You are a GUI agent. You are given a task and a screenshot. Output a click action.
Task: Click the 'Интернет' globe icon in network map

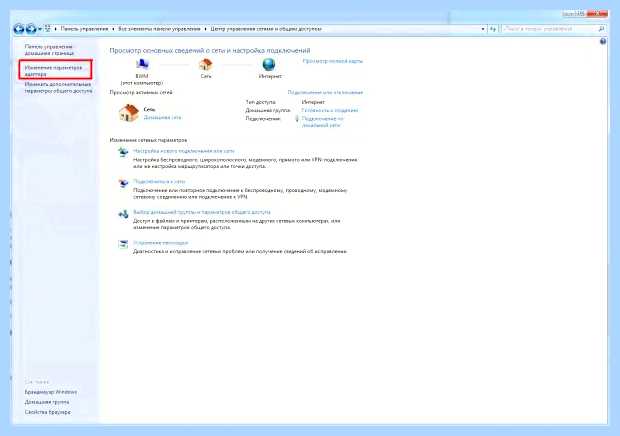click(269, 64)
